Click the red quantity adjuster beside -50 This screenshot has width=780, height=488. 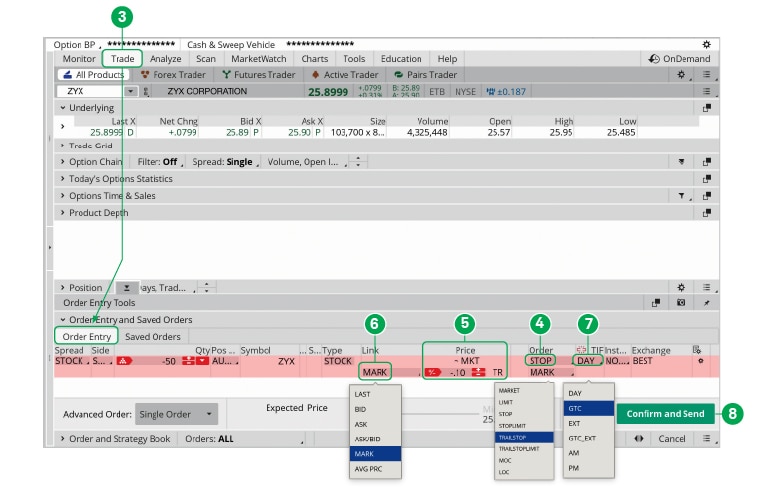188,361
